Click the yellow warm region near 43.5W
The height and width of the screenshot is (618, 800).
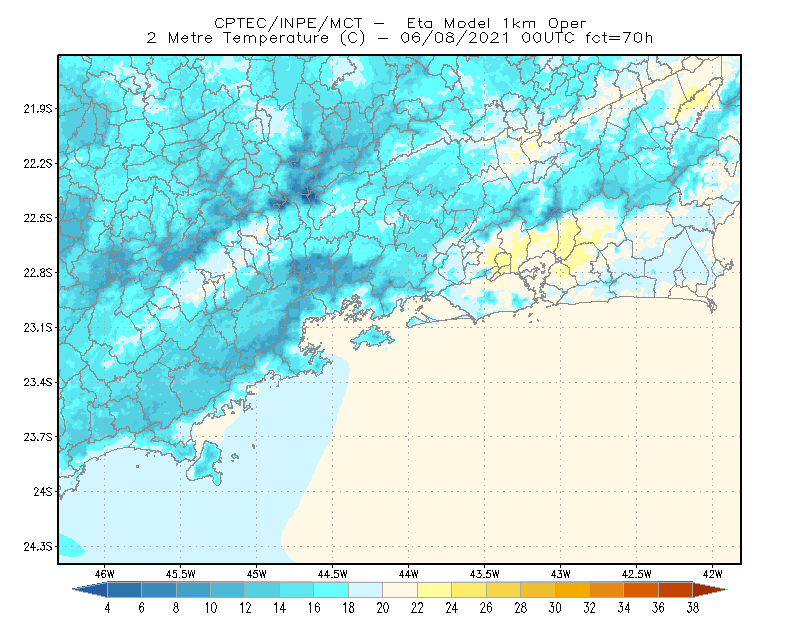pyautogui.click(x=499, y=260)
